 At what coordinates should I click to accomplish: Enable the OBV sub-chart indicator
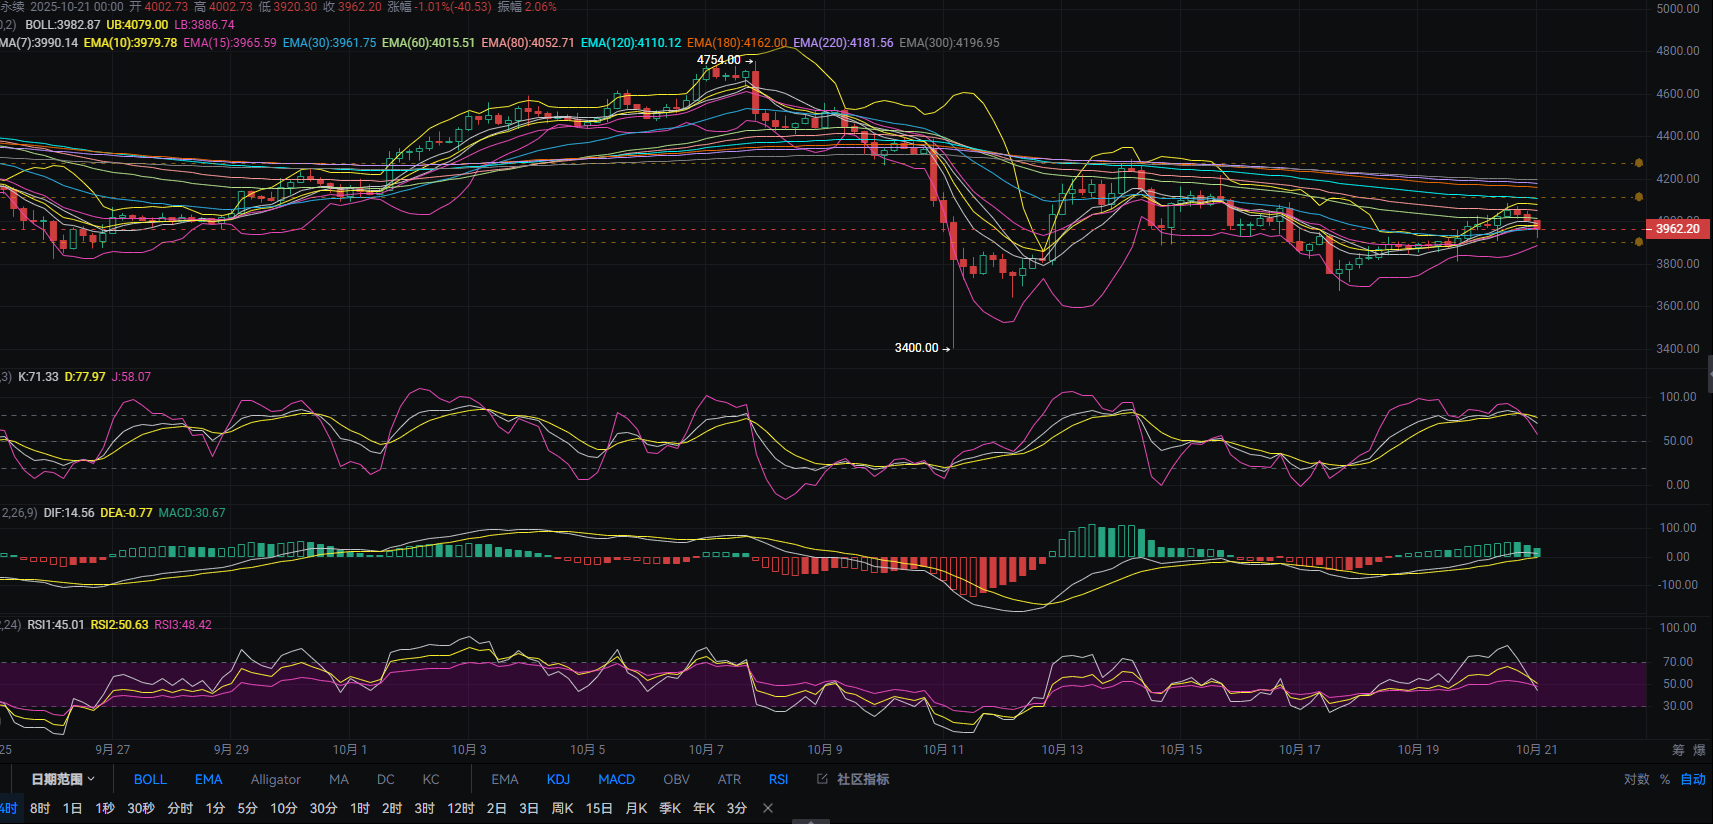coord(676,779)
